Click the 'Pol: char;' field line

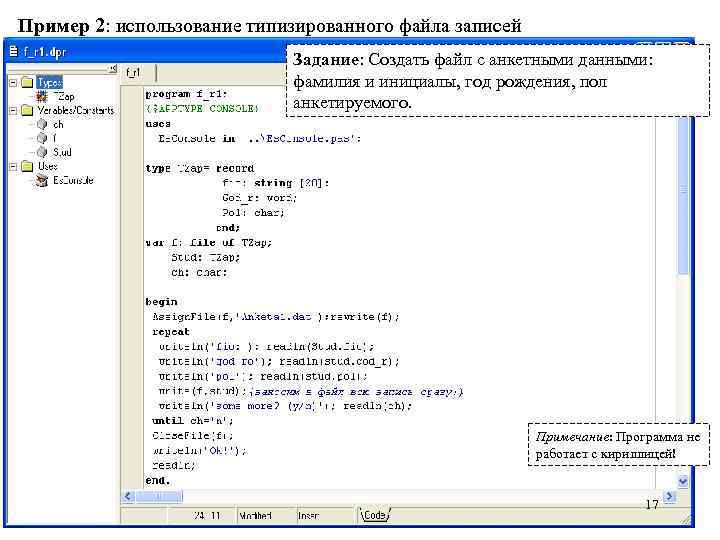tap(253, 213)
